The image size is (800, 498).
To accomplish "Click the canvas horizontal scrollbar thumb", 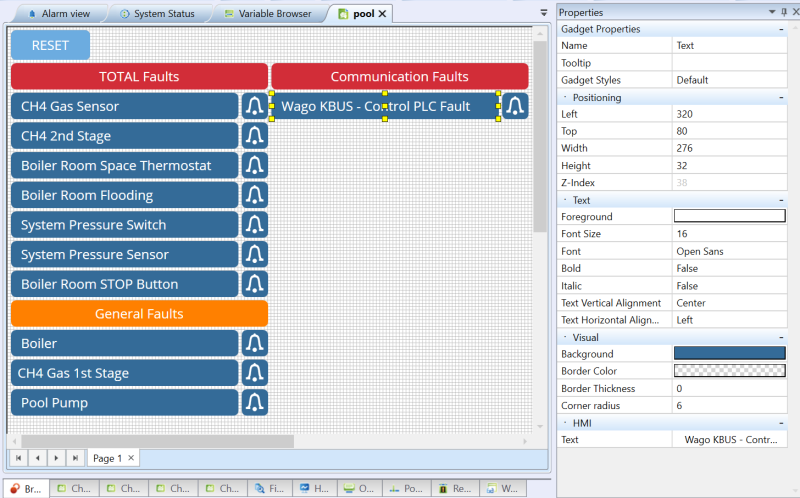I will 157,441.
